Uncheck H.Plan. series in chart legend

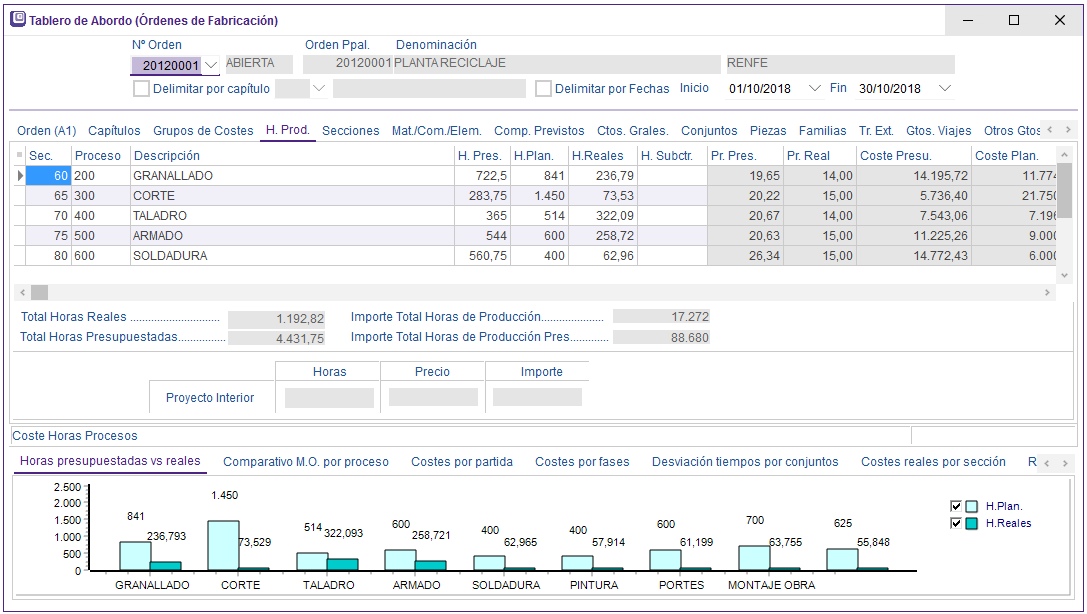[956, 506]
